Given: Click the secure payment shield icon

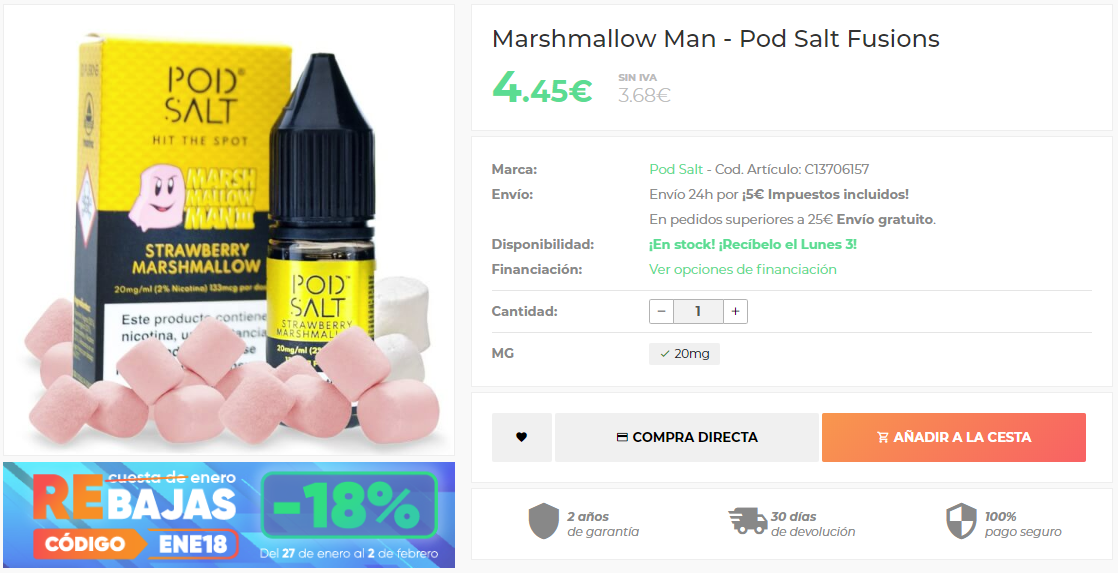Looking at the screenshot, I should 960,521.
